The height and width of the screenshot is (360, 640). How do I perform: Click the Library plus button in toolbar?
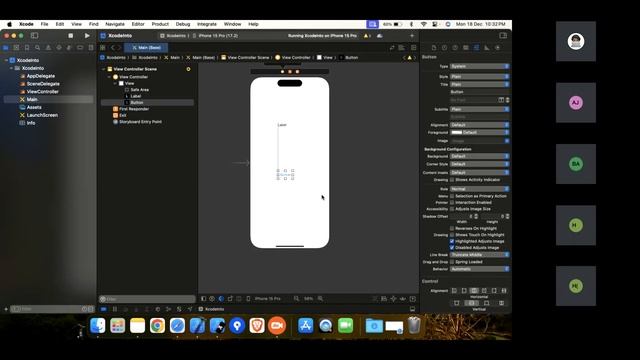[x=412, y=36]
